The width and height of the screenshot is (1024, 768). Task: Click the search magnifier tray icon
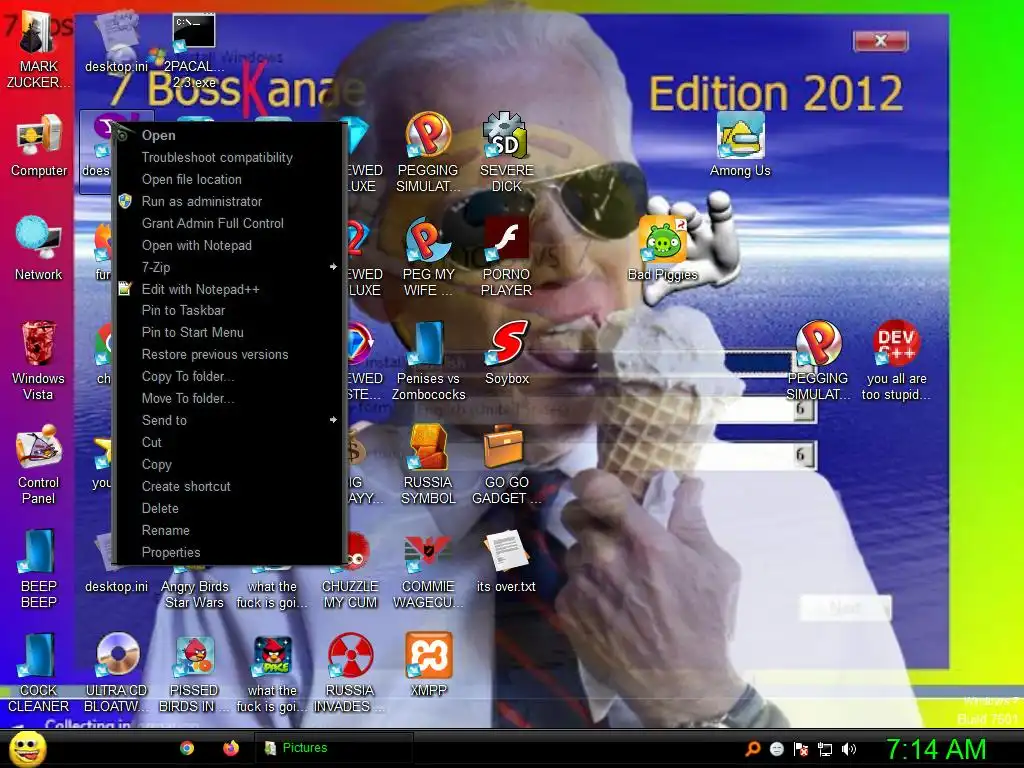pyautogui.click(x=752, y=749)
